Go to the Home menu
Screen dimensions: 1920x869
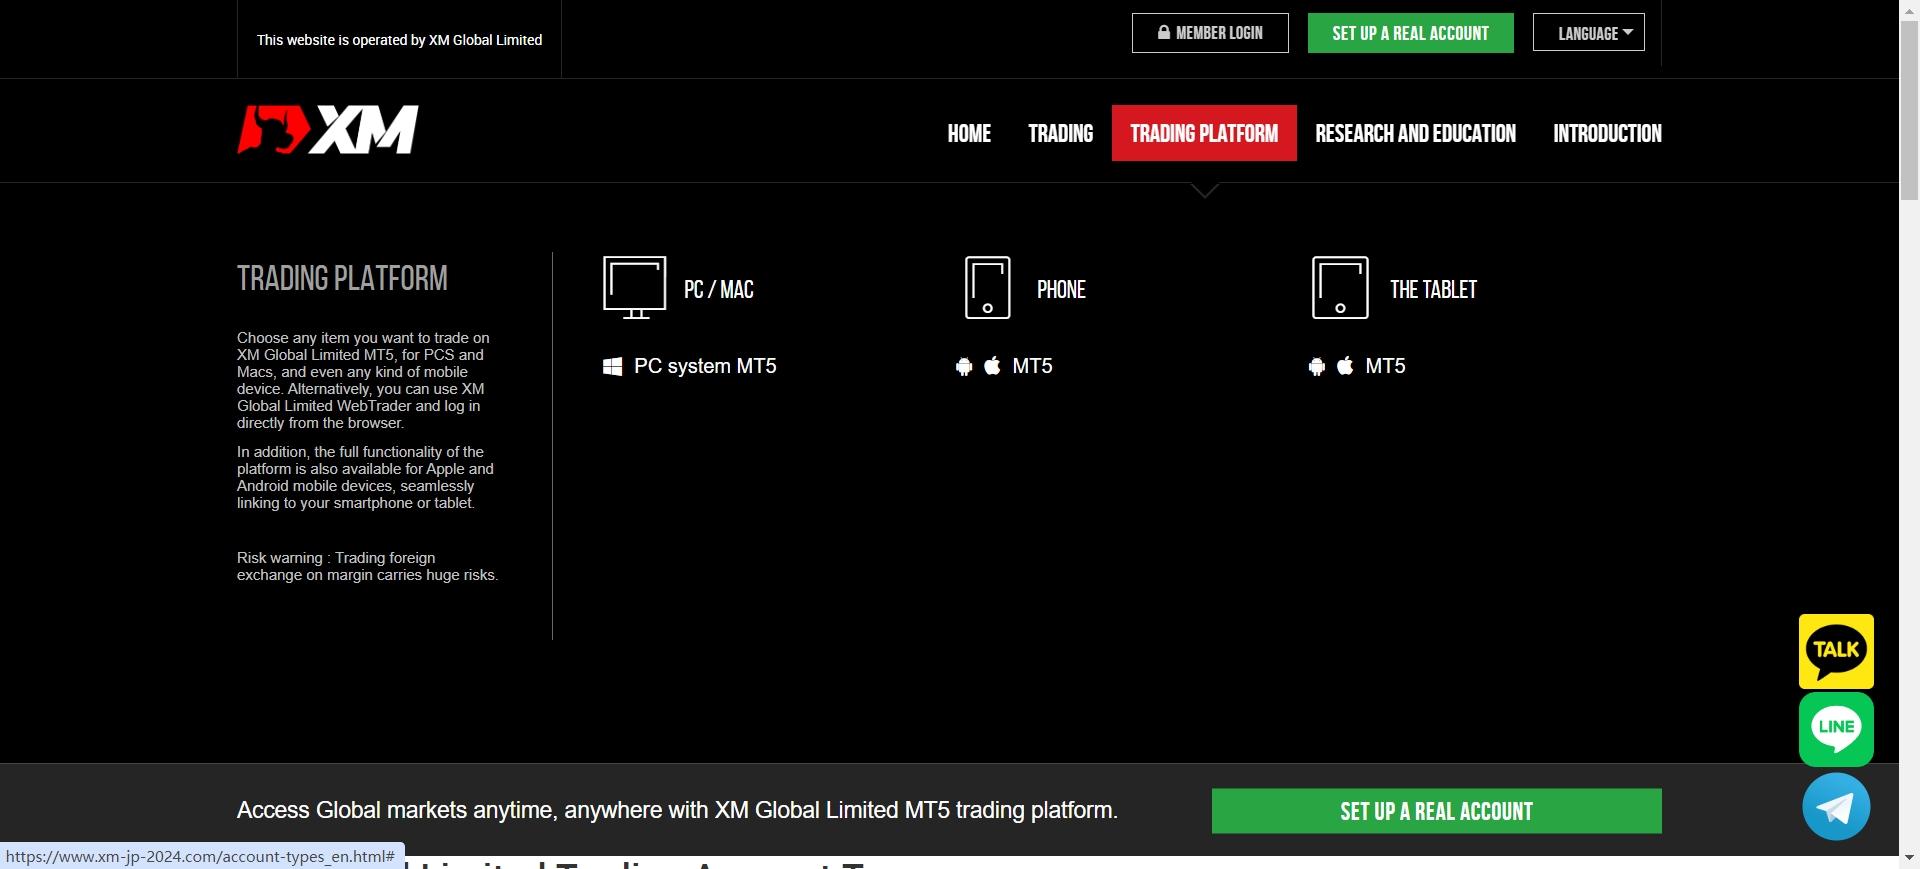pyautogui.click(x=969, y=133)
